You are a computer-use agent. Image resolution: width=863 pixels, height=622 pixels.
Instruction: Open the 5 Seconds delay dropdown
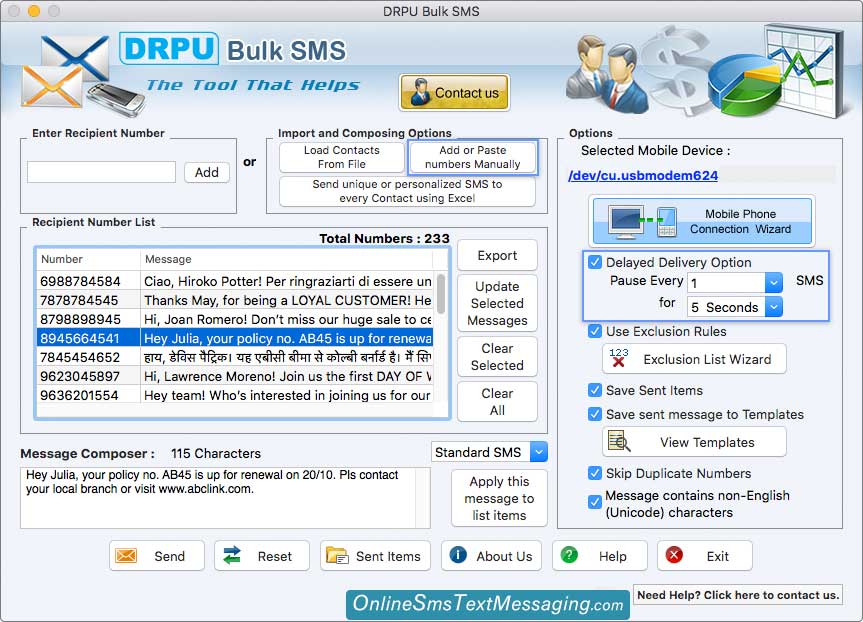pos(773,307)
